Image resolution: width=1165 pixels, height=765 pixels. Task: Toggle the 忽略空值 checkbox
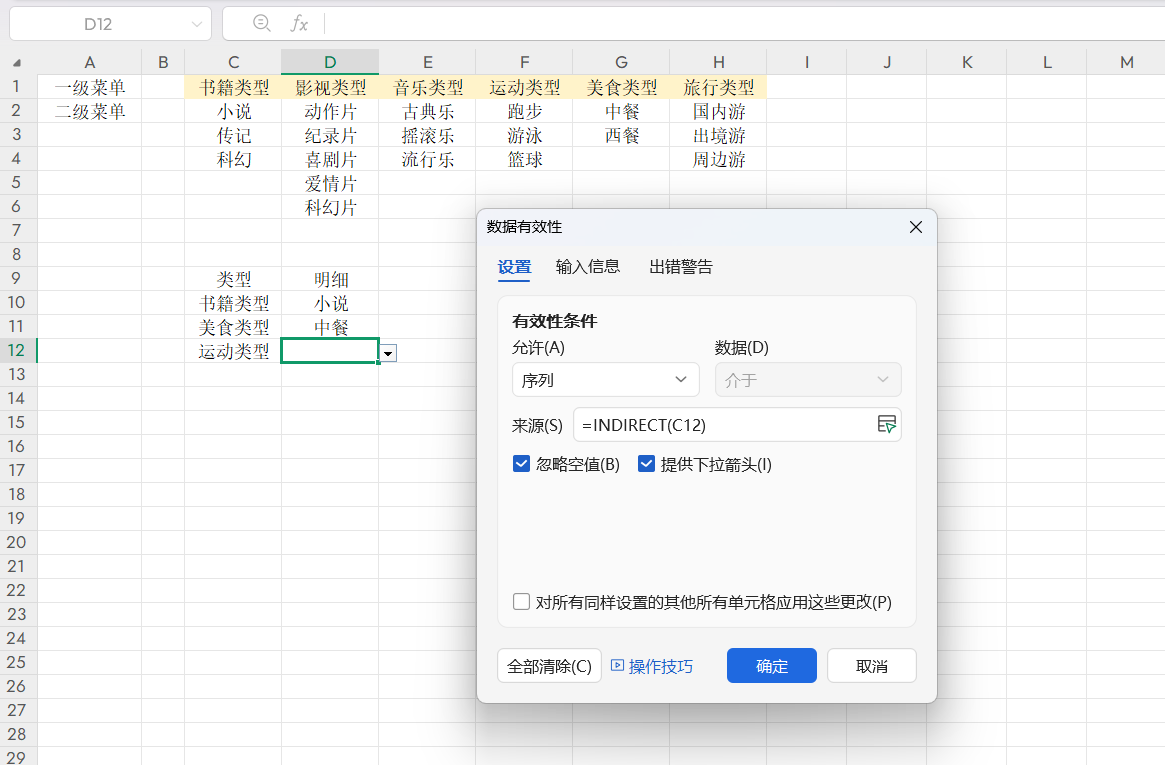[x=522, y=464]
